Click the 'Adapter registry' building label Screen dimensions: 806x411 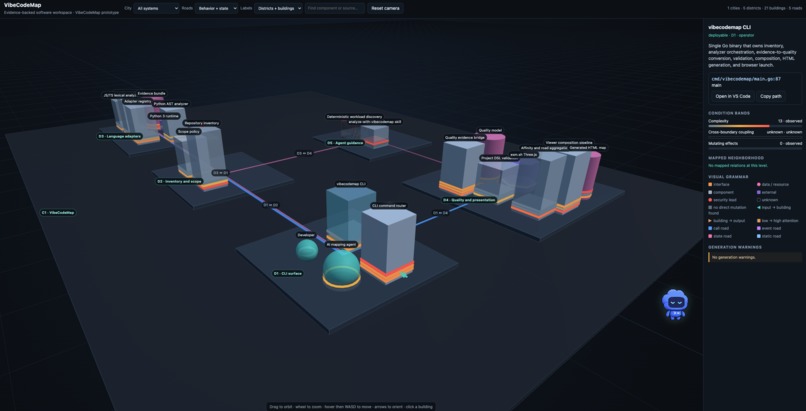137,101
